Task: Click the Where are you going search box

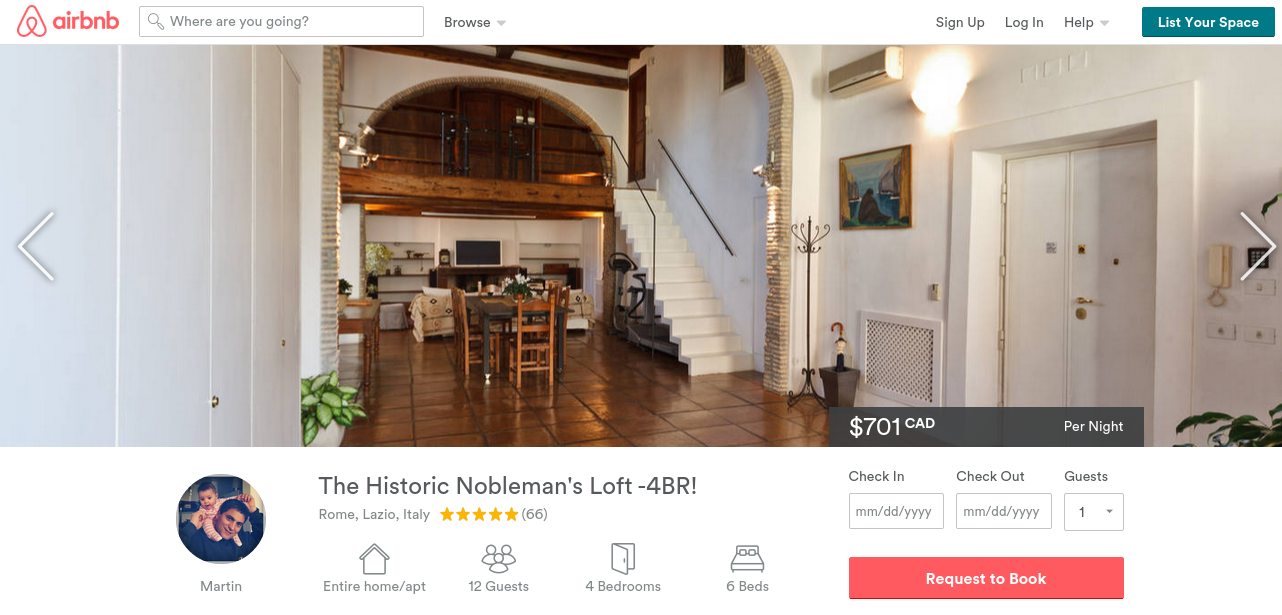Action: tap(282, 21)
